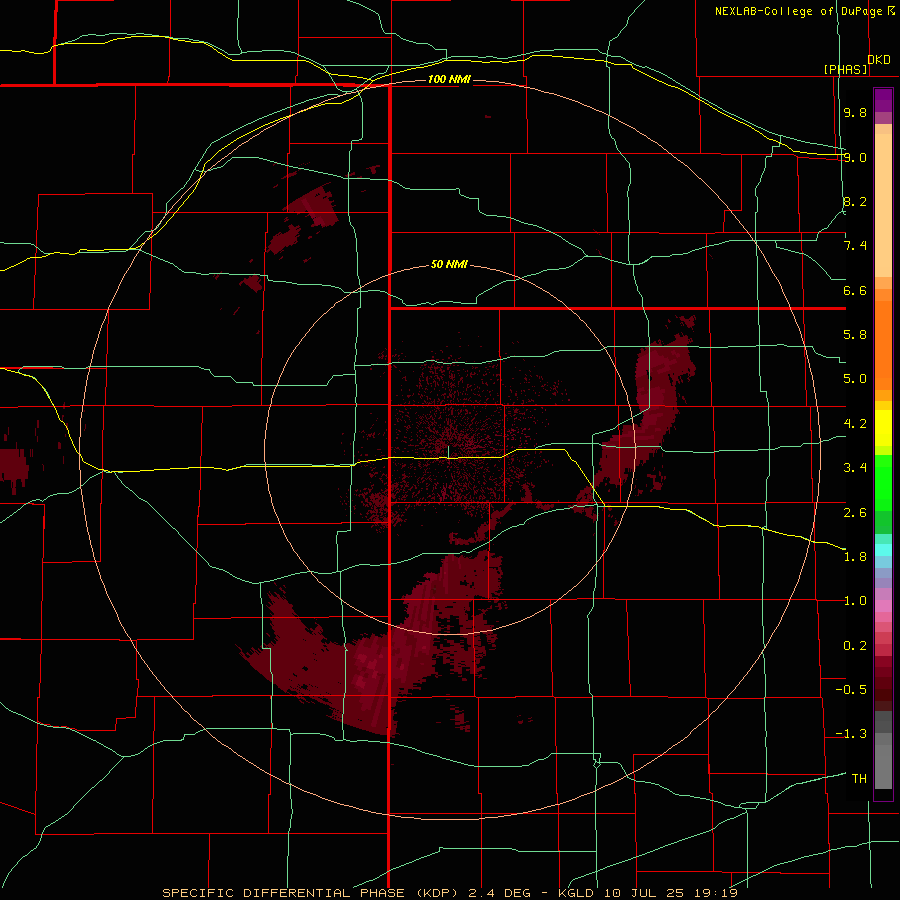Click the -1.3 scale value
Viewport: 900px width, 900px height.
(x=851, y=734)
